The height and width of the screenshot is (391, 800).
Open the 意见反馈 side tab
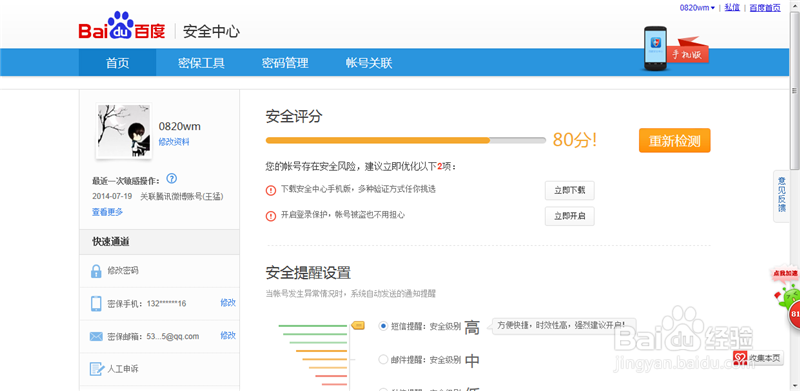coord(781,197)
